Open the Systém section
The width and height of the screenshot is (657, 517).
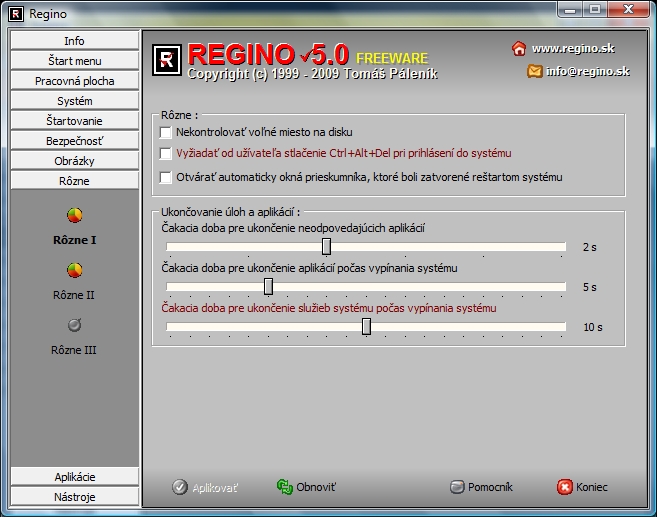pos(75,101)
